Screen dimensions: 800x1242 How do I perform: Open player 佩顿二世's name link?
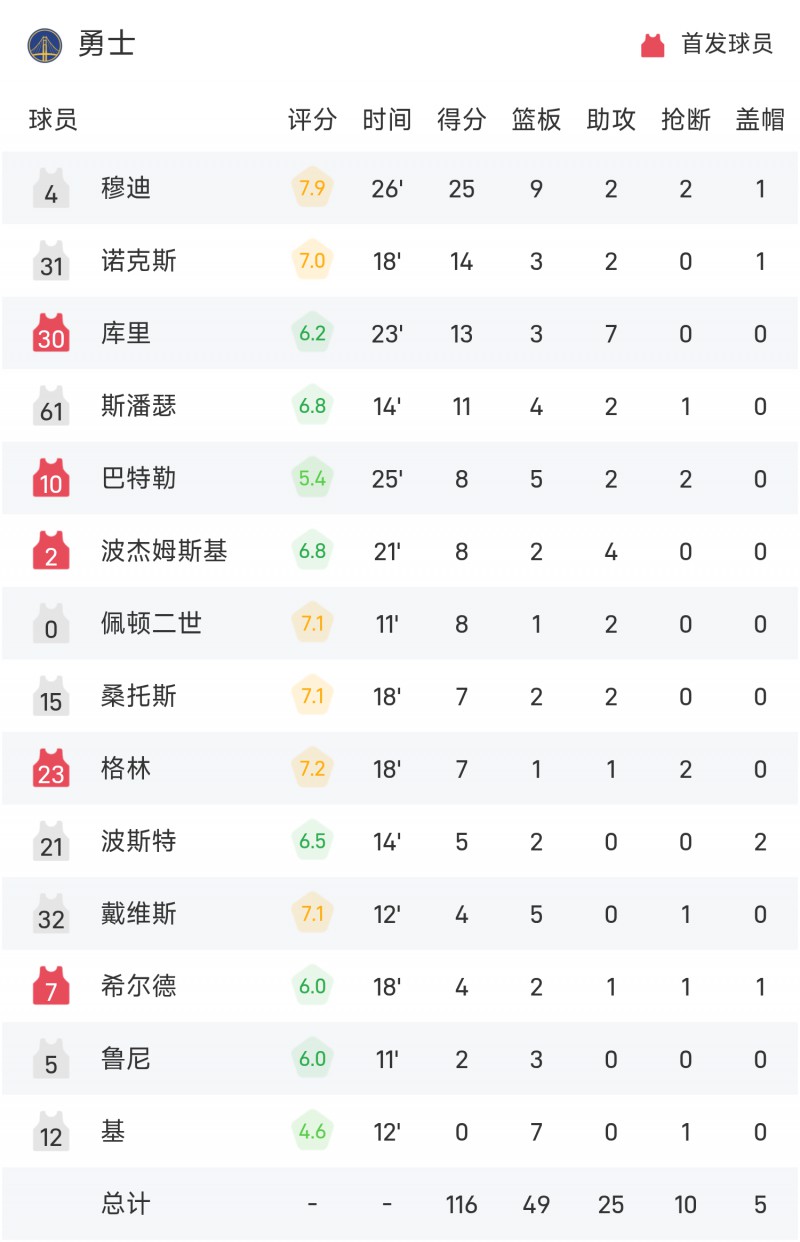click(x=151, y=623)
